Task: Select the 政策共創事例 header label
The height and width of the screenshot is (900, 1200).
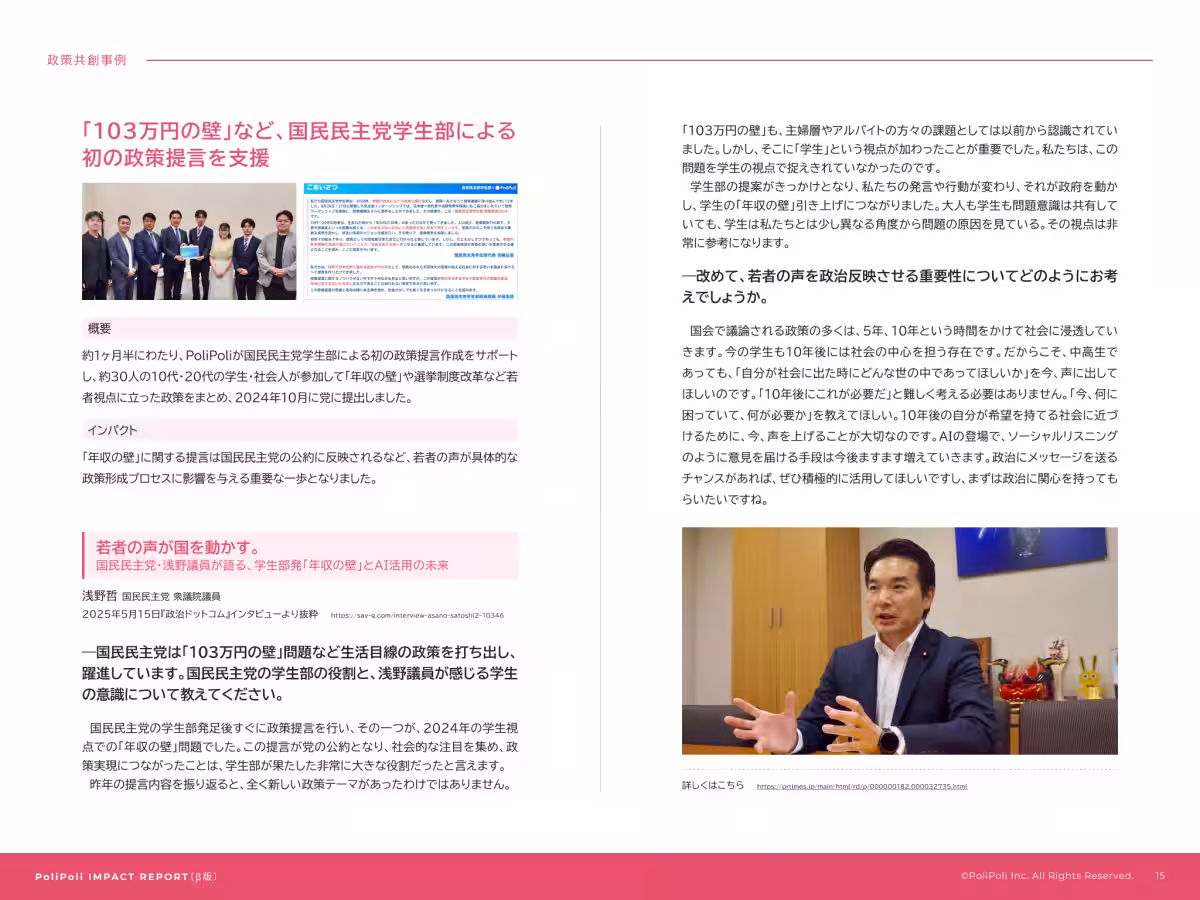Action: click(x=87, y=60)
